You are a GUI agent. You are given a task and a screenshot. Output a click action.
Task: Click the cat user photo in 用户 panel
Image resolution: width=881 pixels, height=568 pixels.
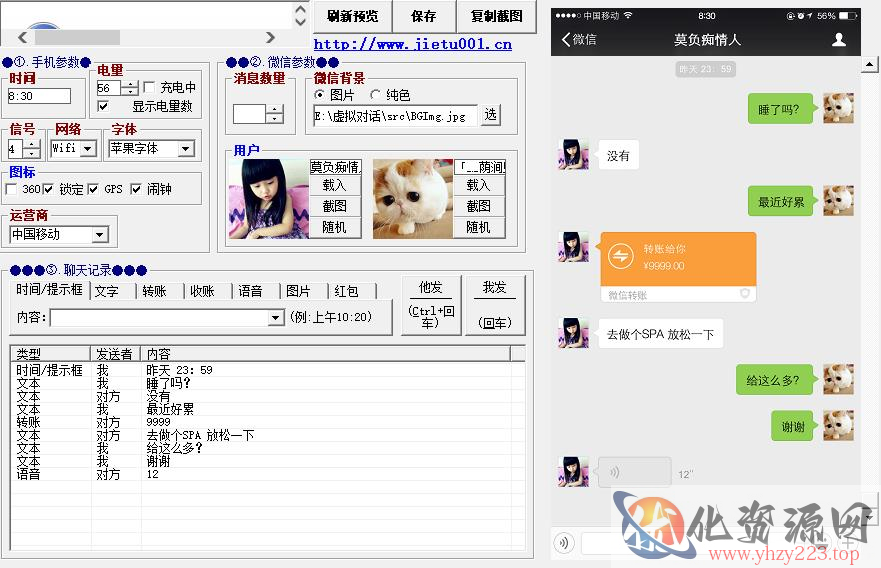coord(413,199)
